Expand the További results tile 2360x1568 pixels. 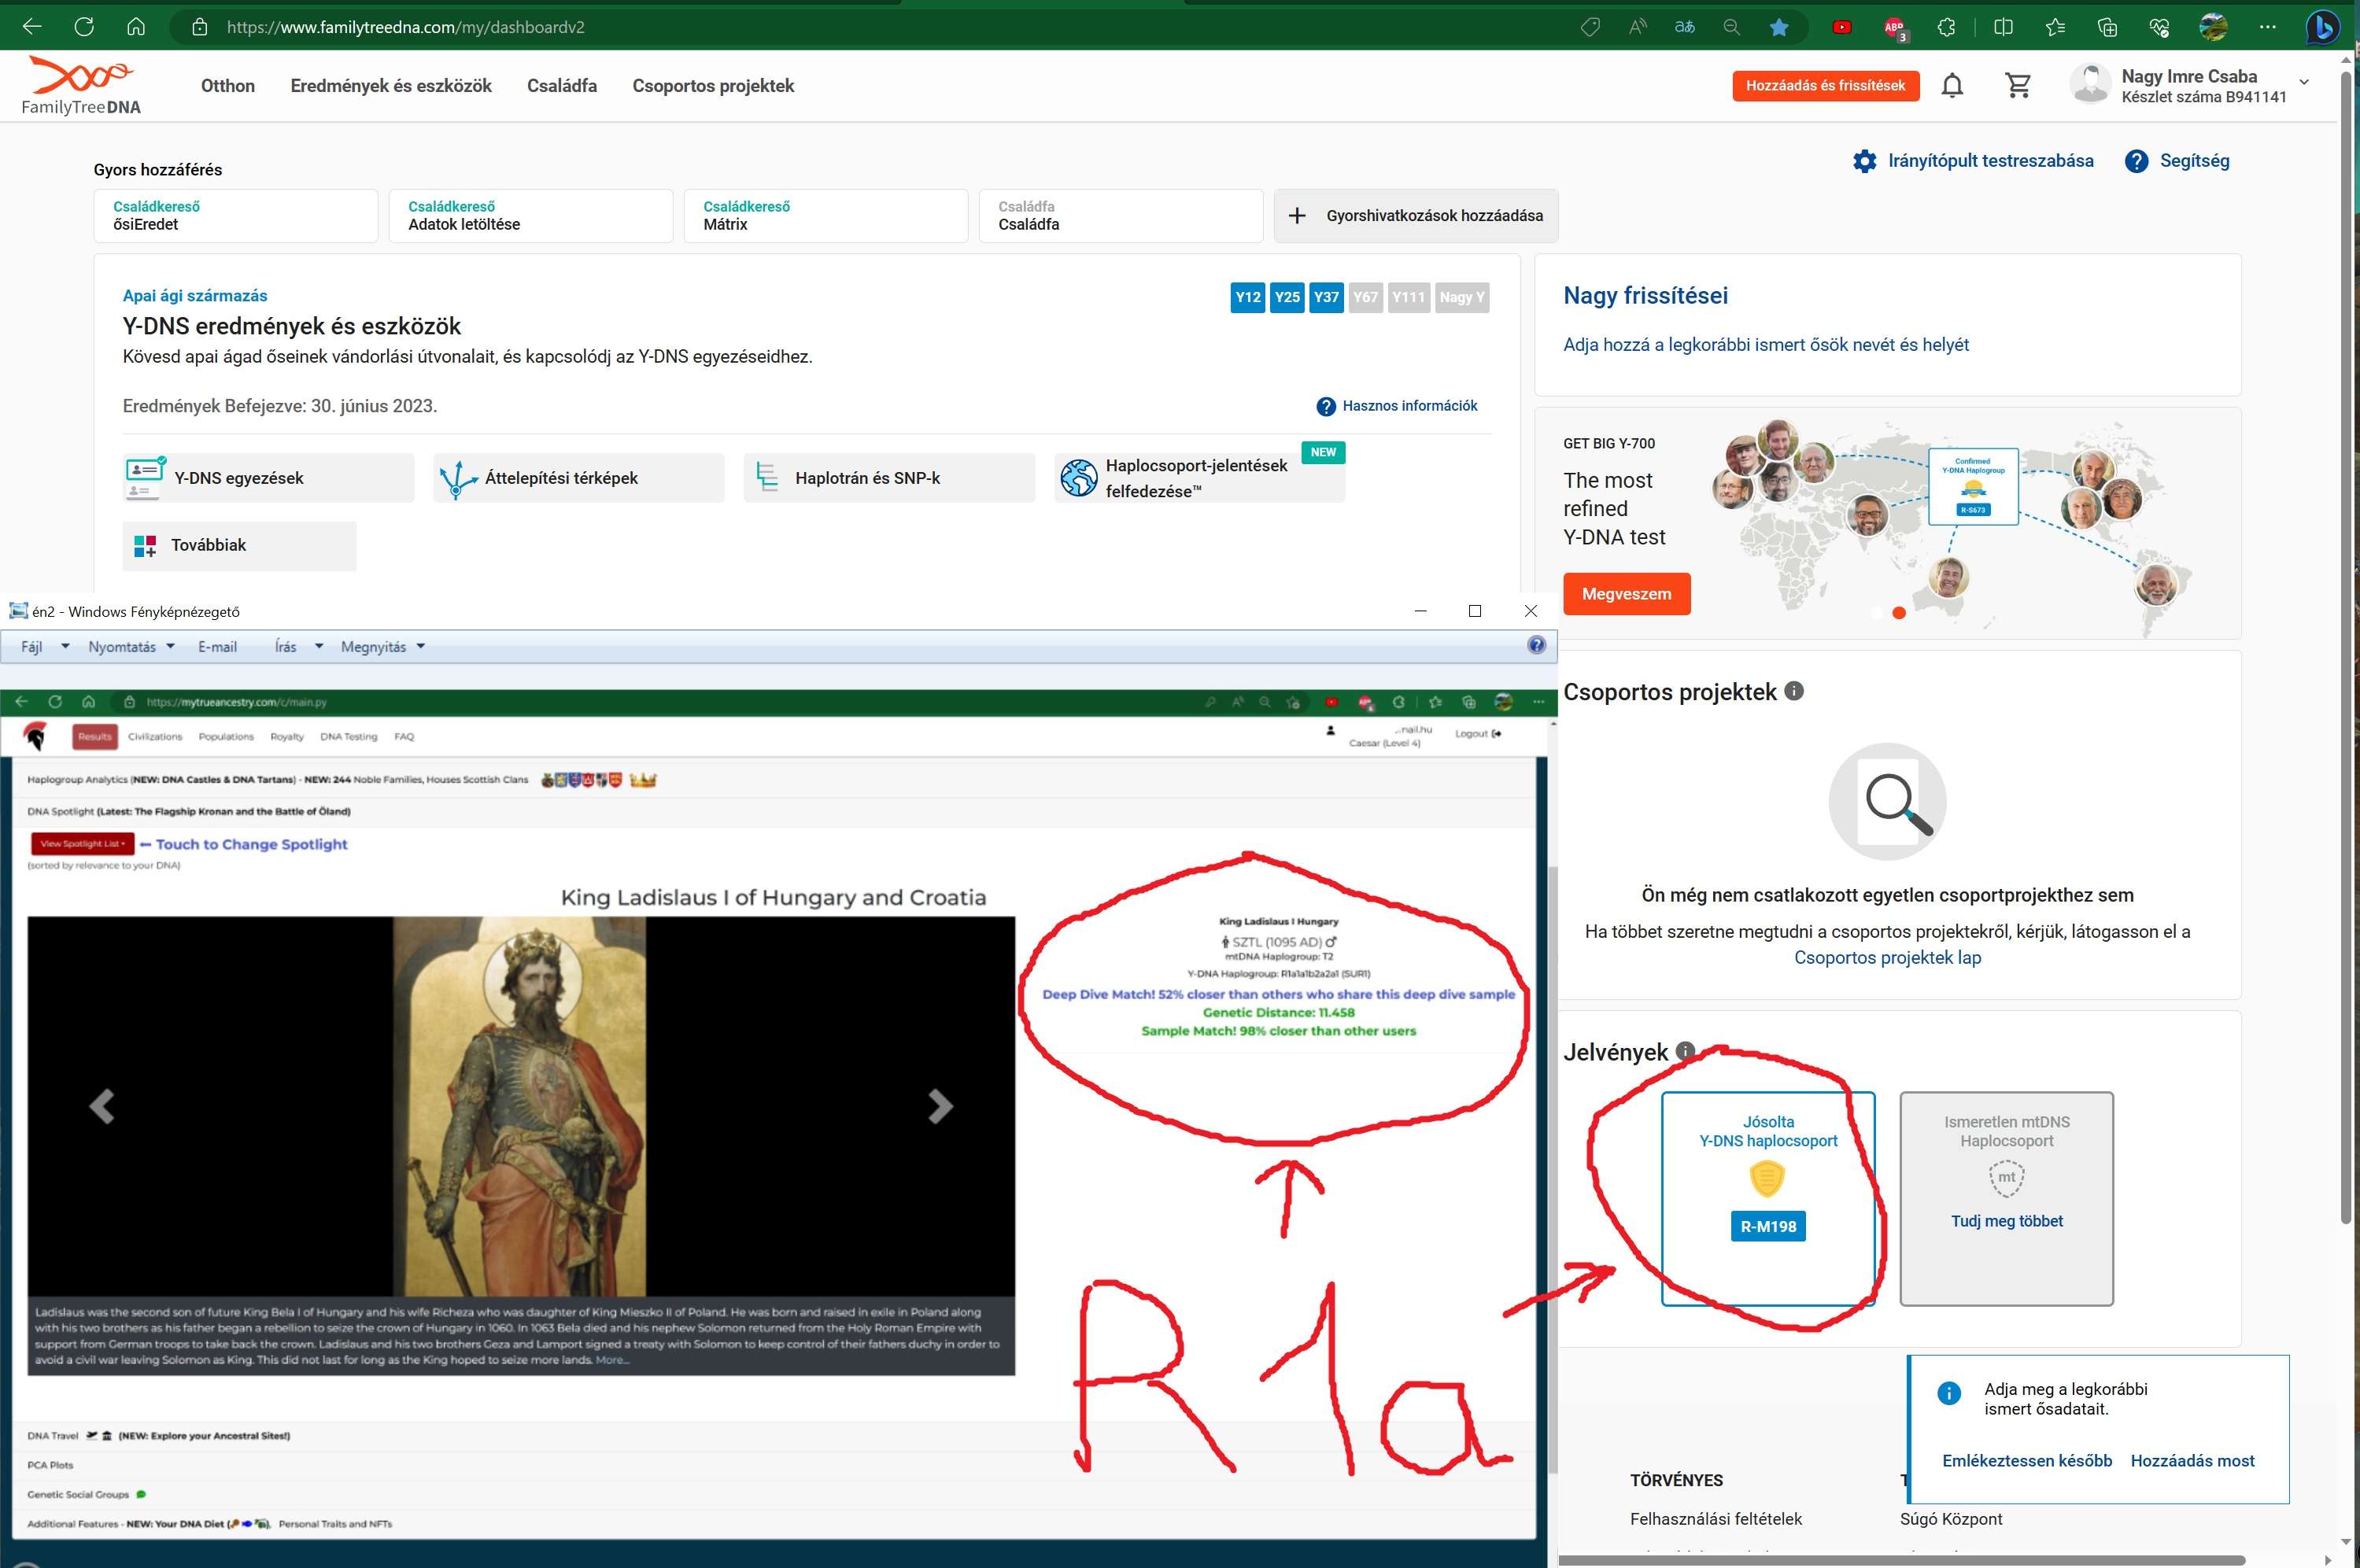click(x=239, y=545)
